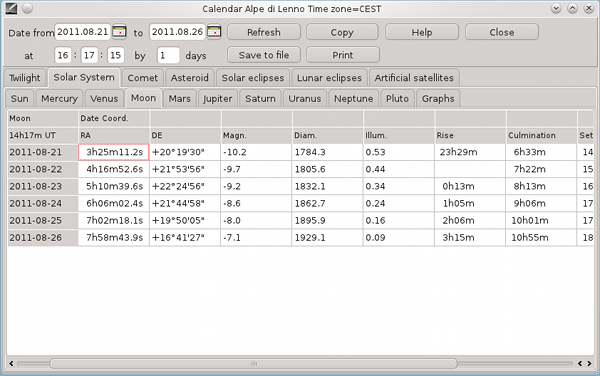Click magnitude cell -8.6
The width and height of the screenshot is (600, 376).
point(256,203)
